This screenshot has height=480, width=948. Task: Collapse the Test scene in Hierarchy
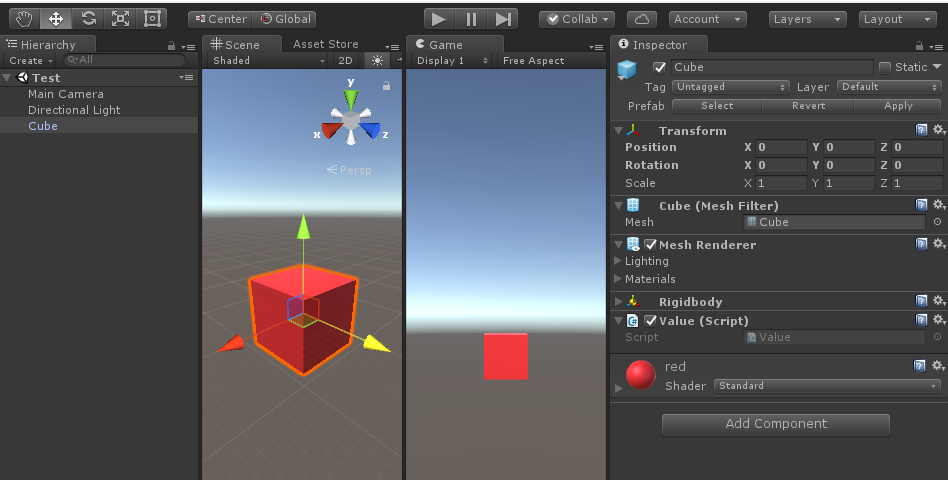click(7, 77)
